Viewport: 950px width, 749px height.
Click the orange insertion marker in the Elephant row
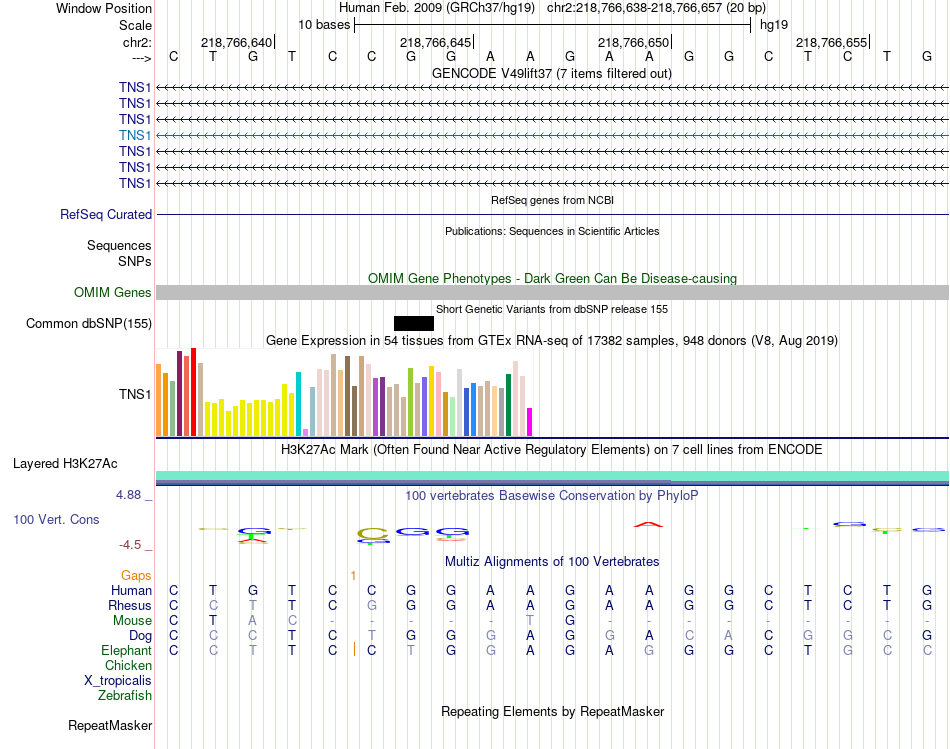[x=355, y=650]
